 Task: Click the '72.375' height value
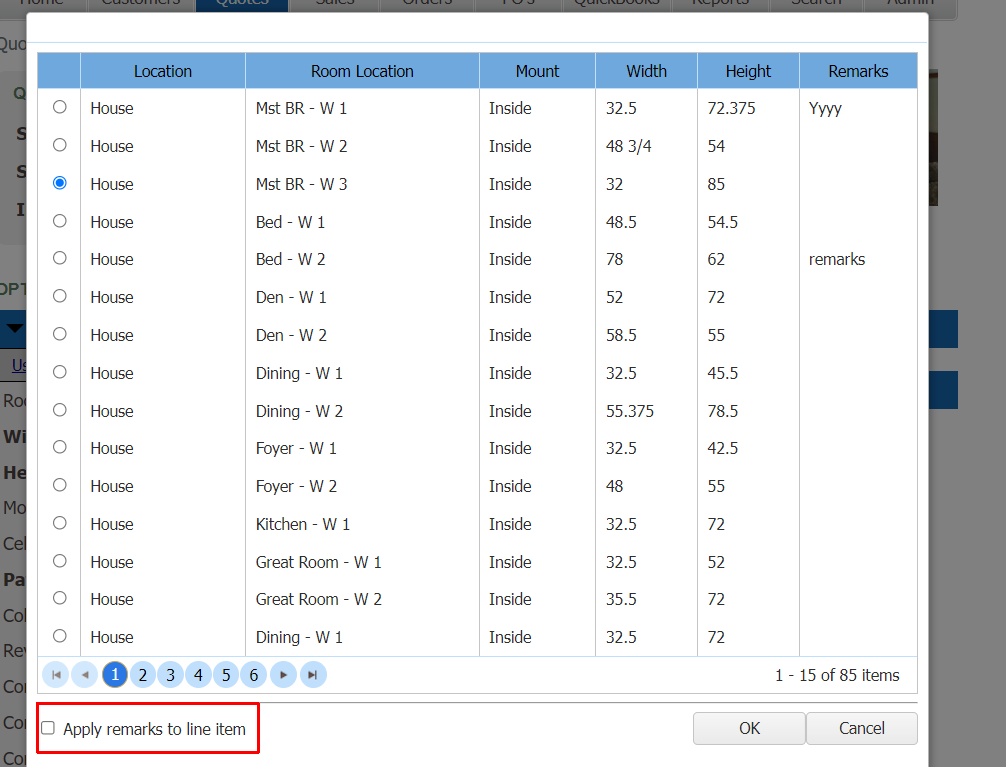click(x=731, y=108)
